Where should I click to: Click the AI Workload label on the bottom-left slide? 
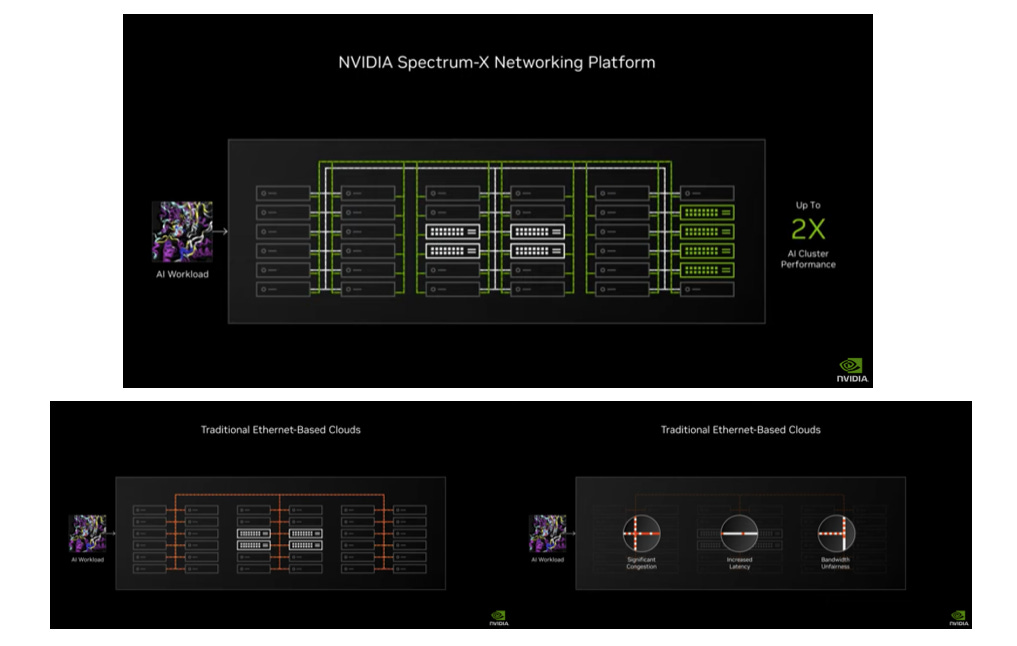click(x=88, y=562)
